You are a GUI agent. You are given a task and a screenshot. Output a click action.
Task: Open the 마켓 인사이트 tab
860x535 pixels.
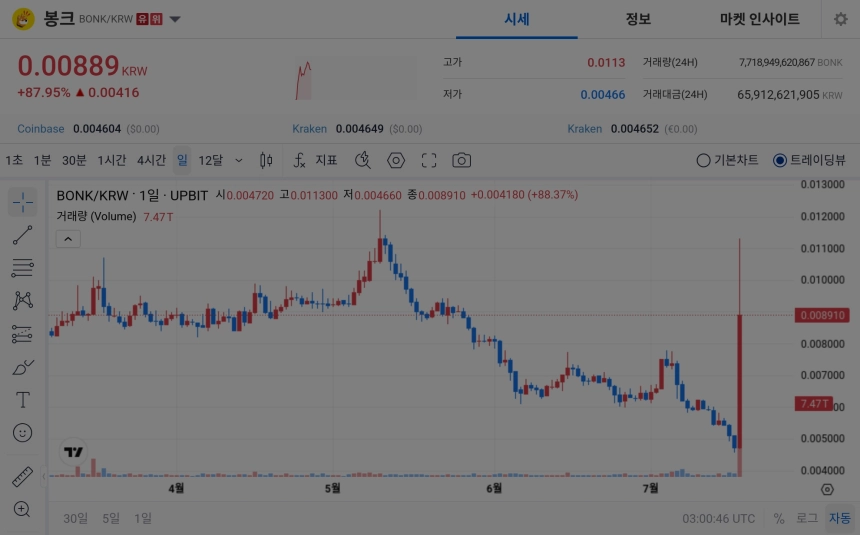pos(760,19)
